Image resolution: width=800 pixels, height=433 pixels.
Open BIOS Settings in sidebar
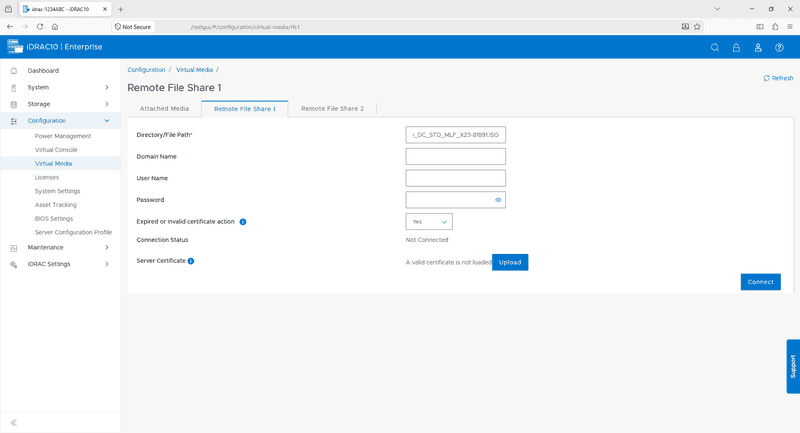click(x=54, y=219)
